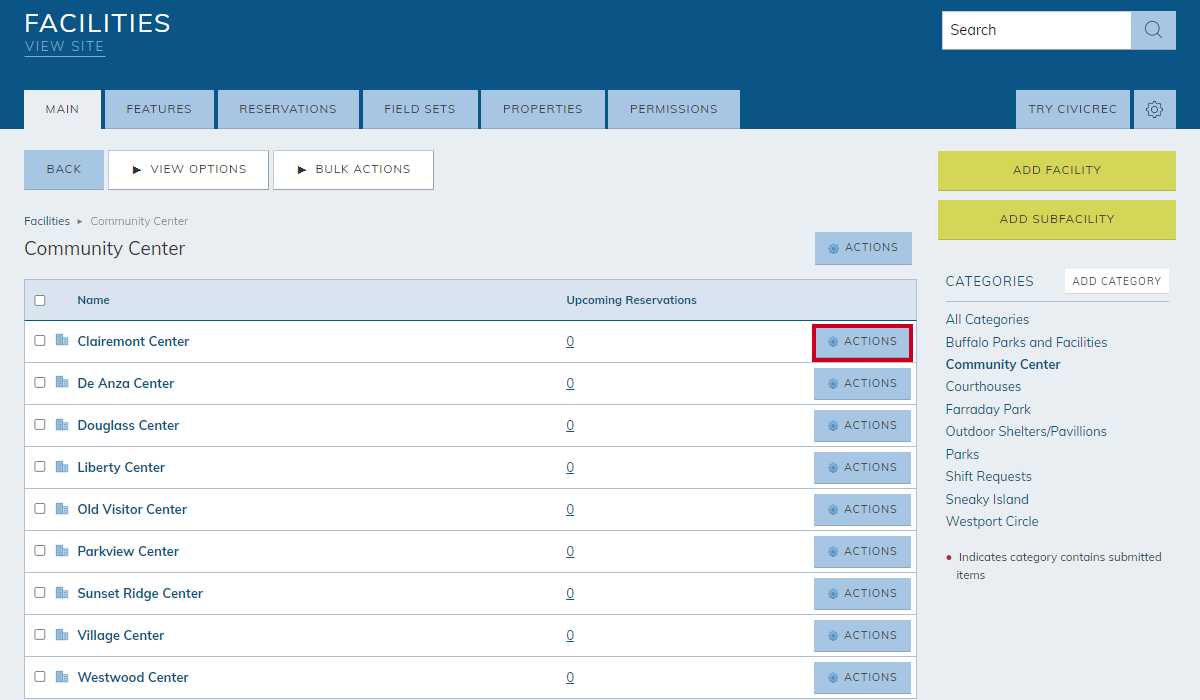The width and height of the screenshot is (1200, 700).
Task: Switch to the Main tab
Action: pyautogui.click(x=62, y=109)
